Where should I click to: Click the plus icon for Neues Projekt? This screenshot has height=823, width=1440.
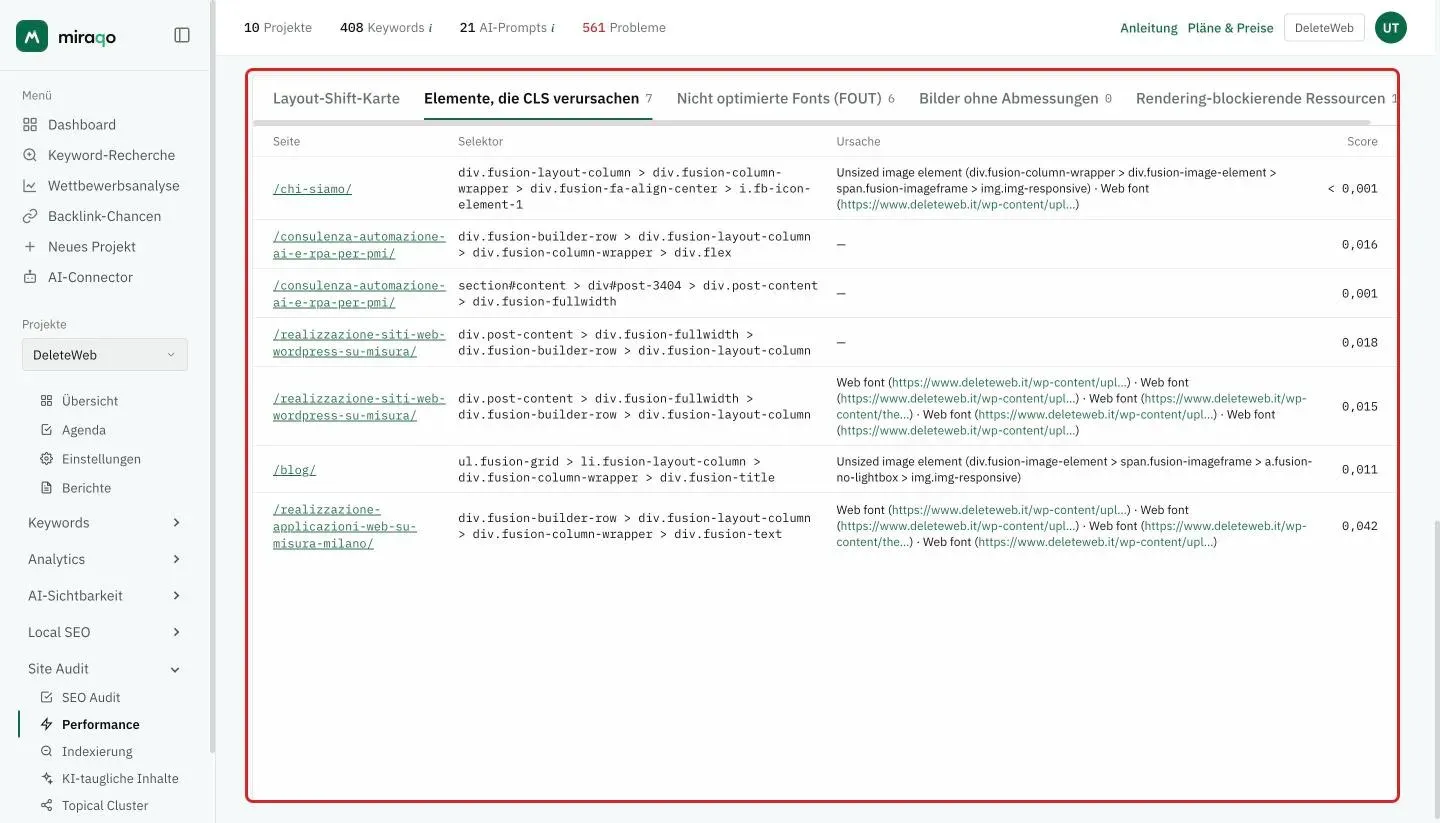30,247
